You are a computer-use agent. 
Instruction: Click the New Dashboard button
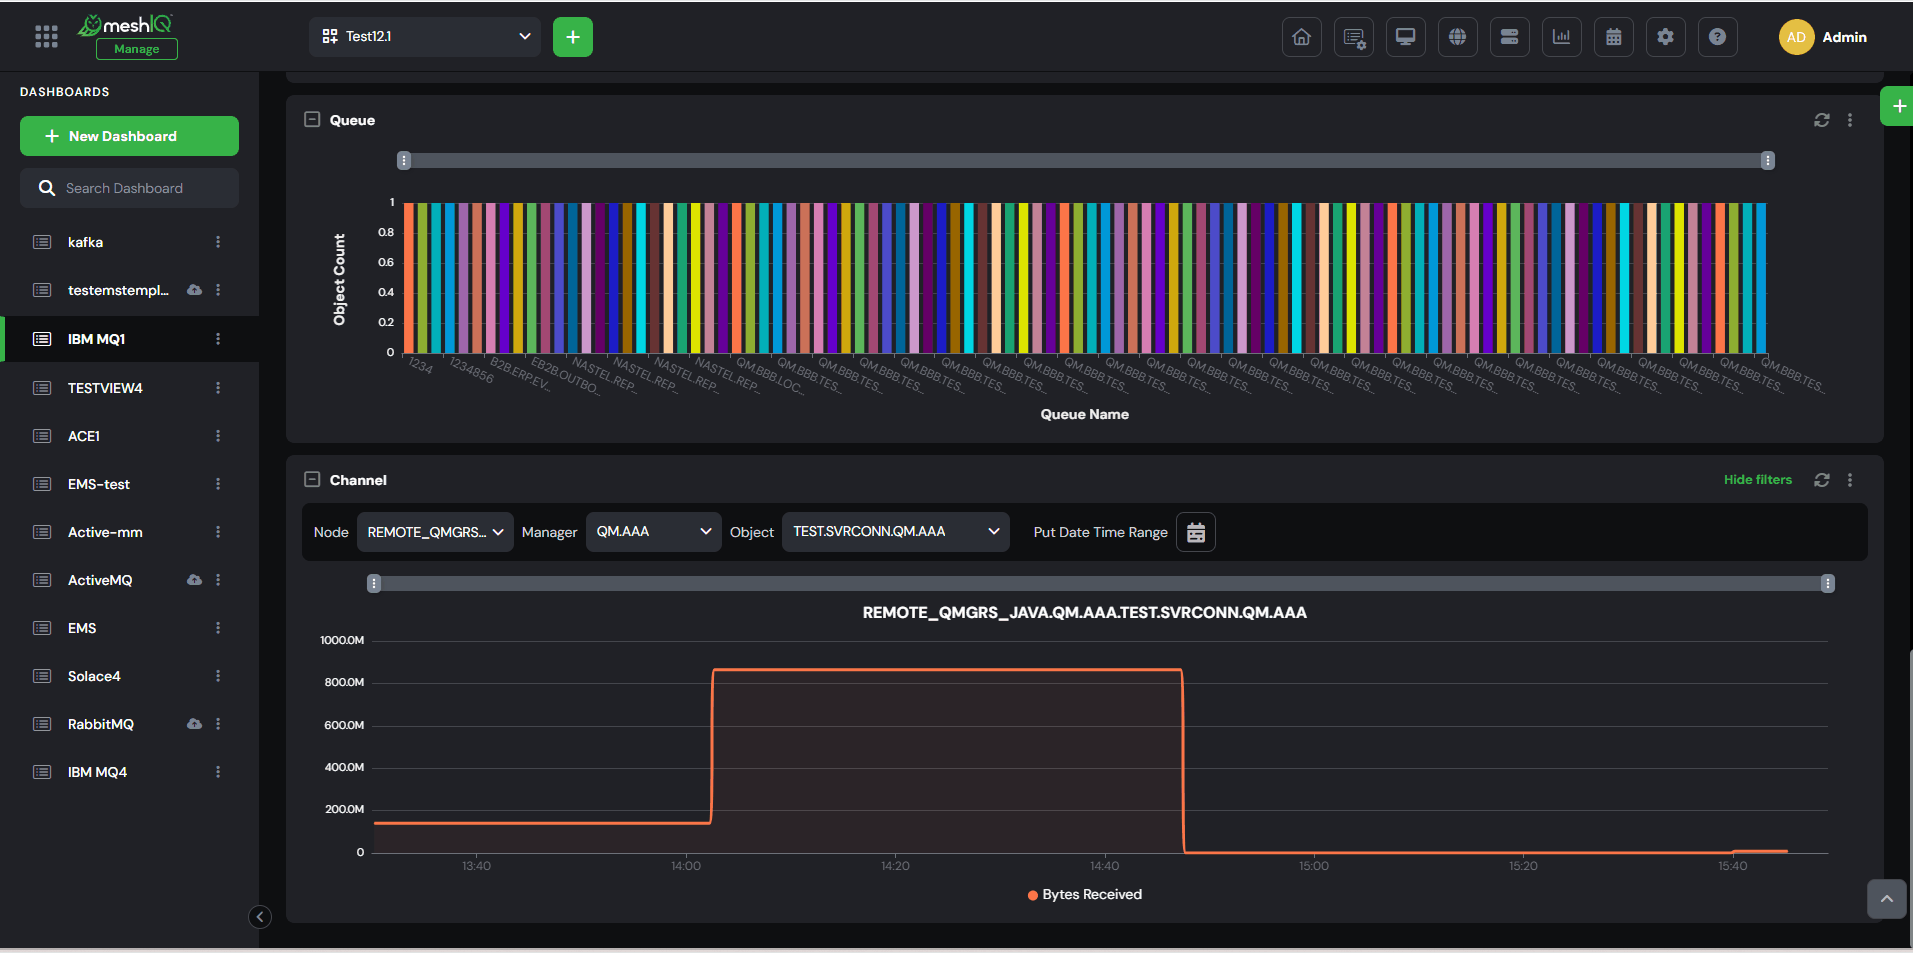pos(129,136)
